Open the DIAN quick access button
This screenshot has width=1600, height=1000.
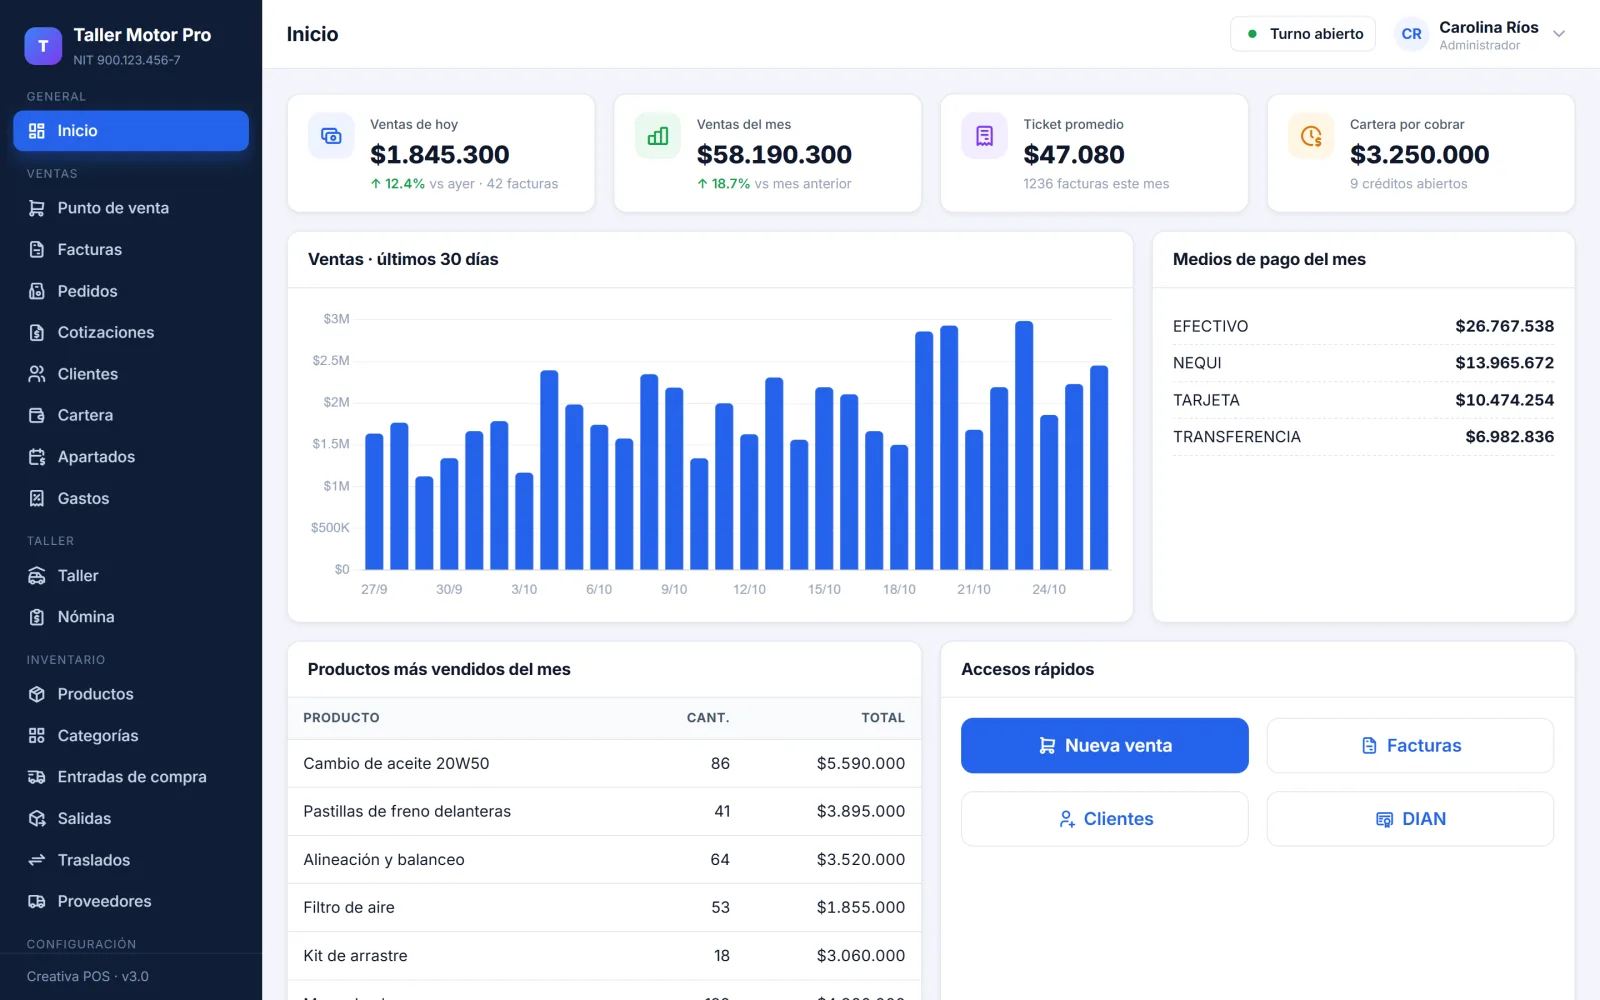coord(1410,819)
